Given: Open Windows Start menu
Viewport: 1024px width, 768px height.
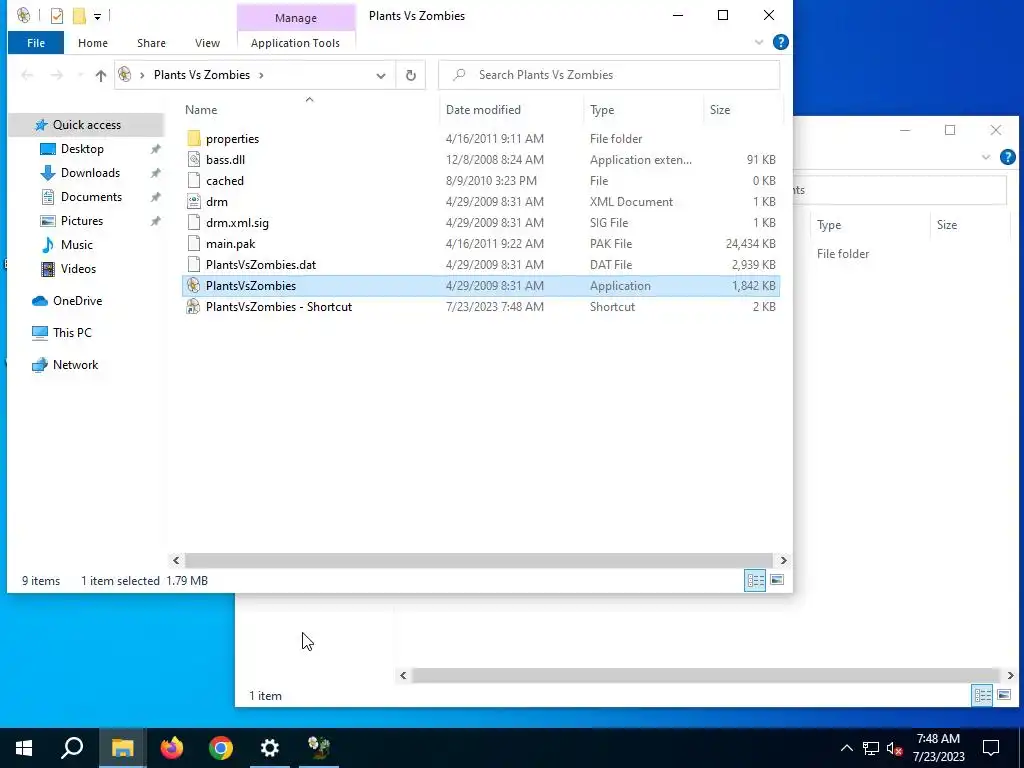Looking at the screenshot, I should (x=24, y=748).
